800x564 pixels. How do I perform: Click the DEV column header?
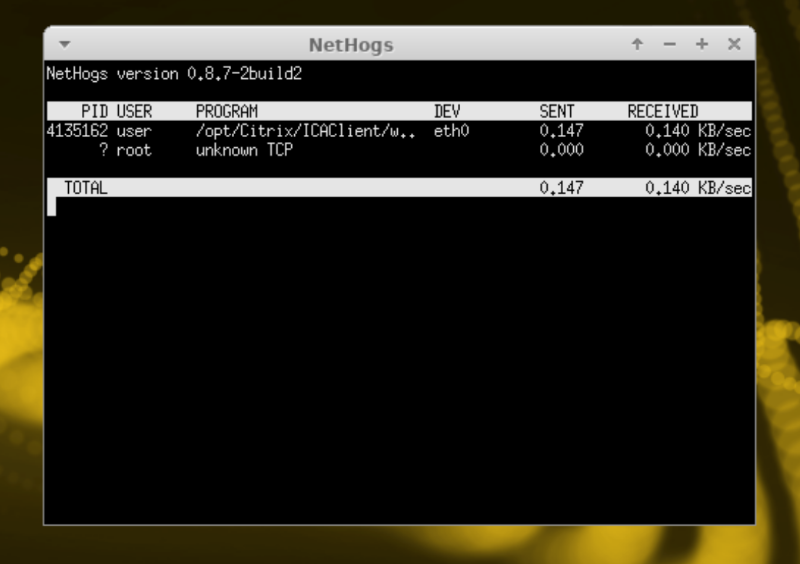point(447,111)
